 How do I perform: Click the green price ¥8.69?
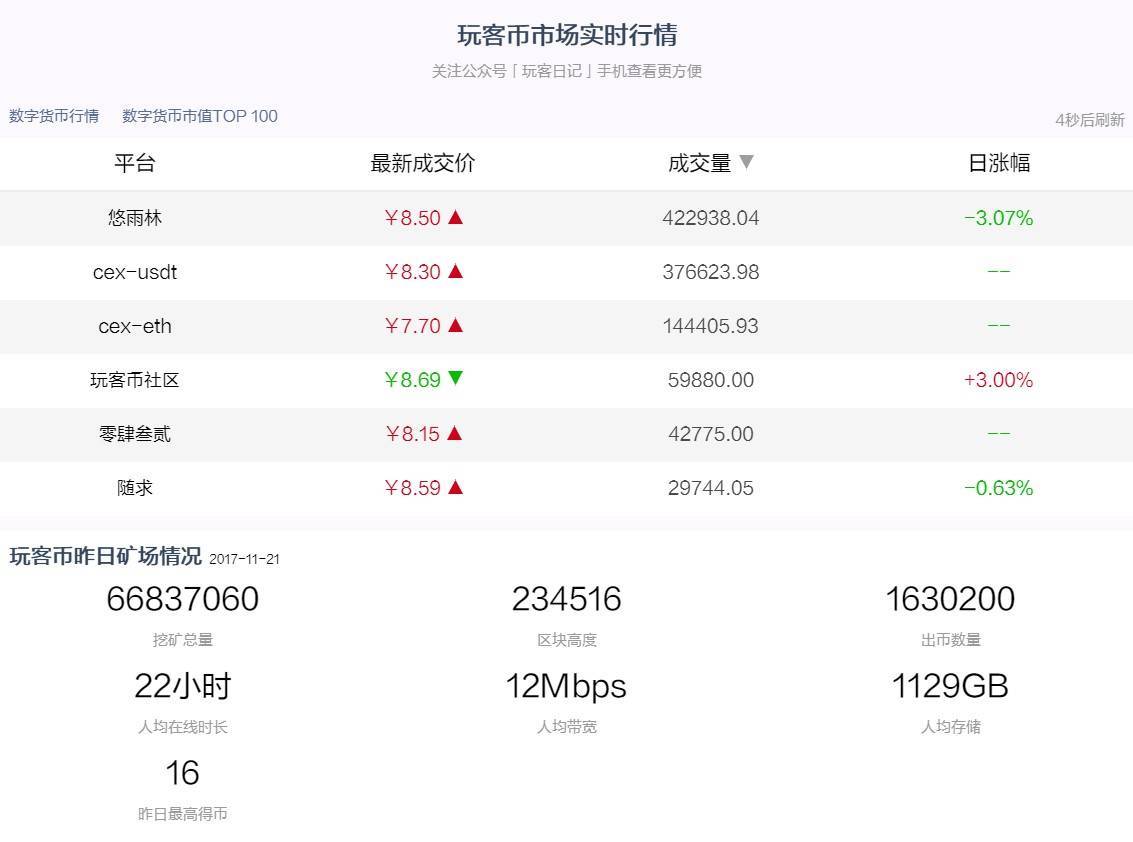pyautogui.click(x=413, y=380)
